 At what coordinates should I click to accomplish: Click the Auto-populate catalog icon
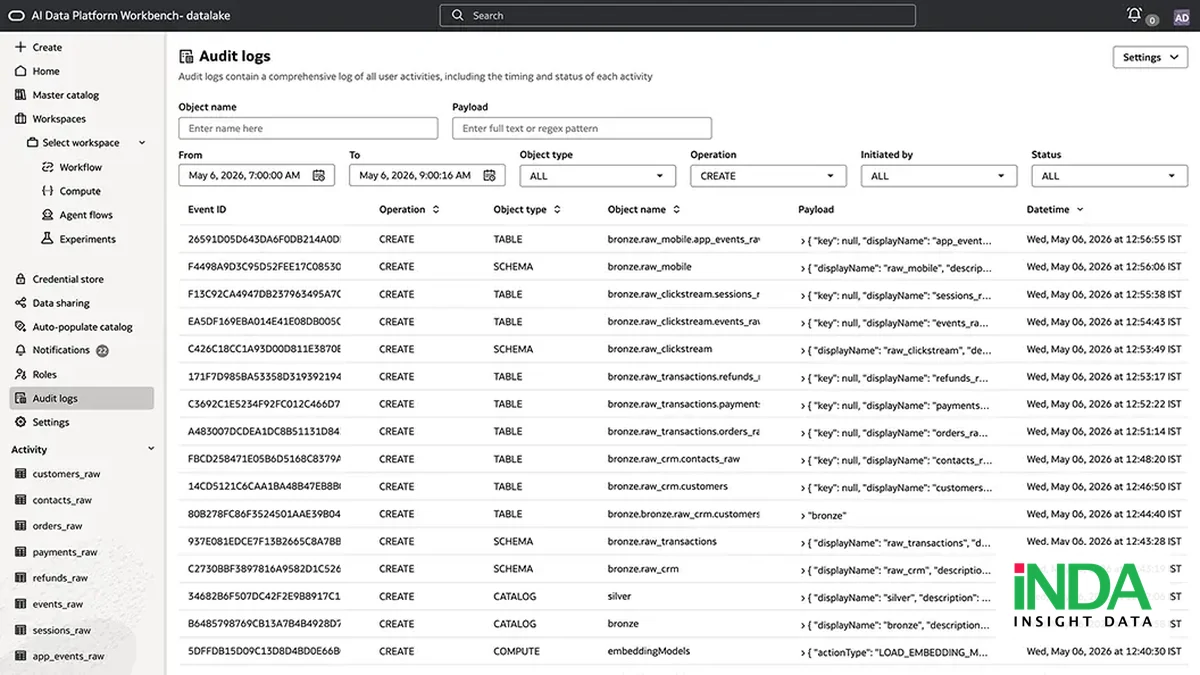tap(21, 327)
